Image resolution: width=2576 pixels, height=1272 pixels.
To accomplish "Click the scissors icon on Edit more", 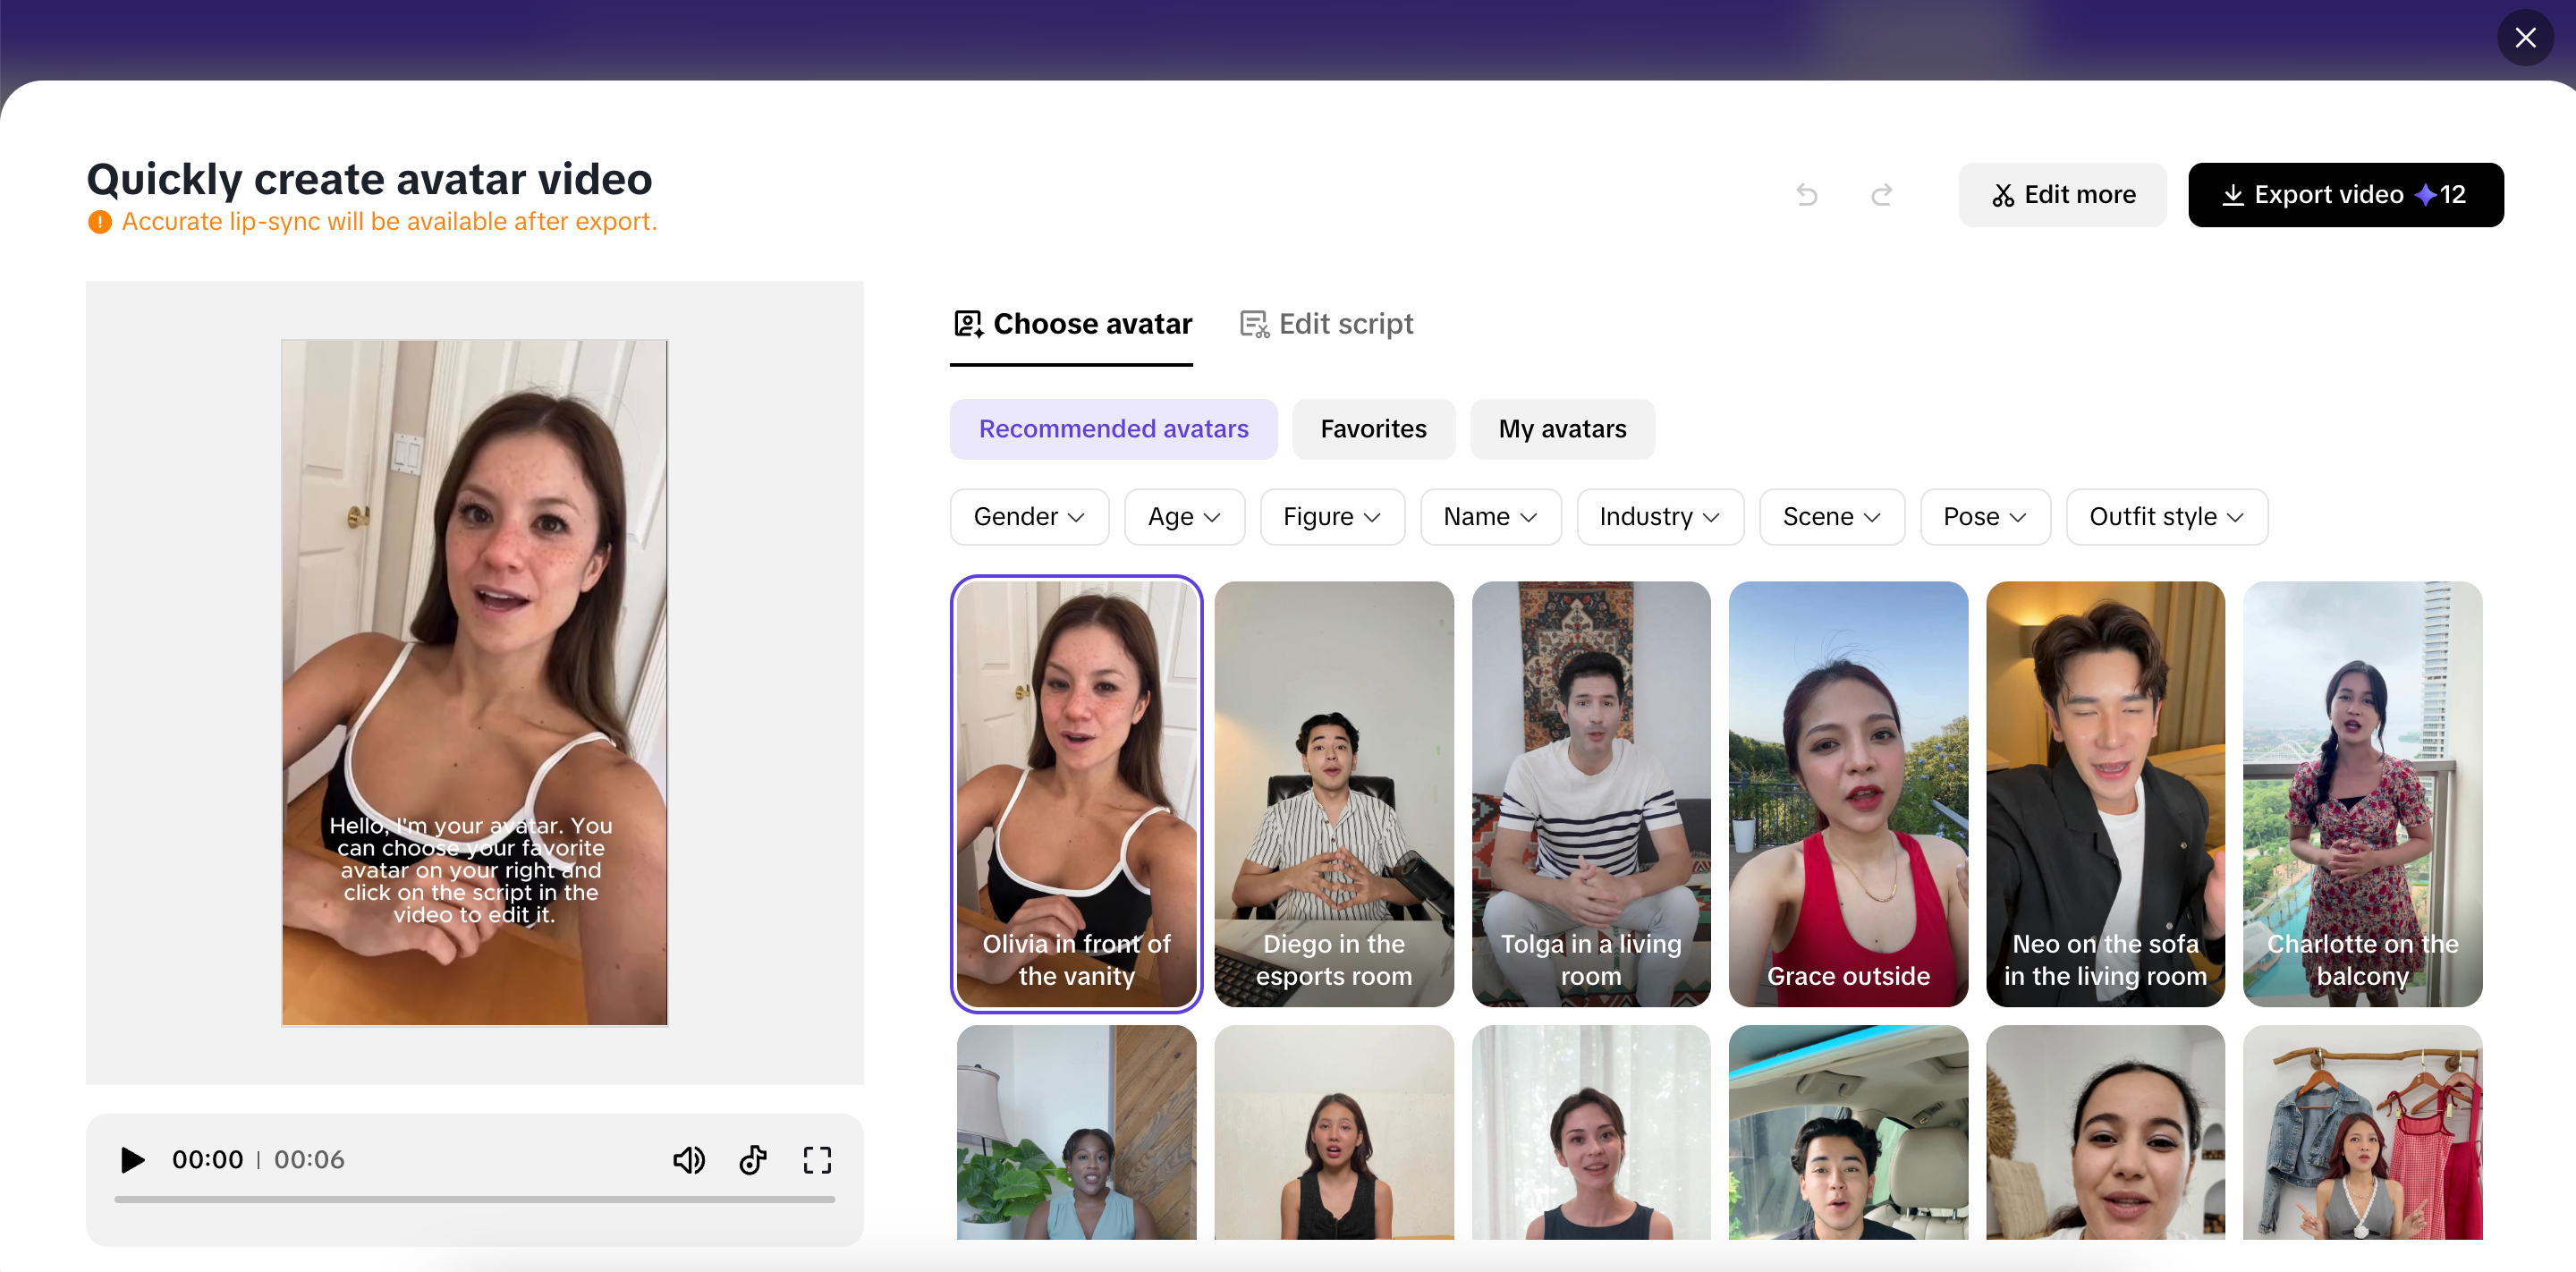I will click(2005, 194).
